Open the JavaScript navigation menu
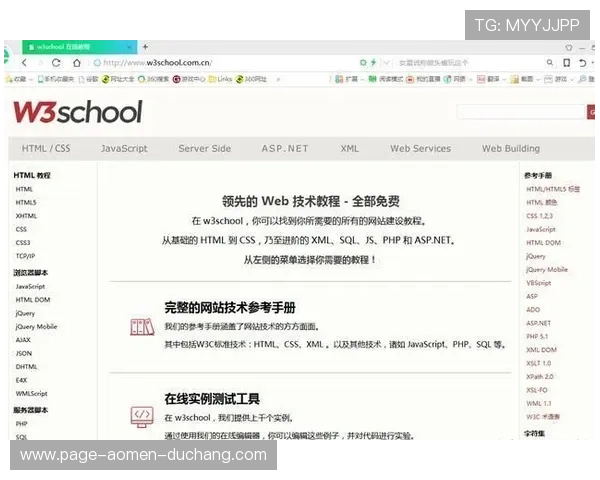The width and height of the screenshot is (600, 480). 124,149
